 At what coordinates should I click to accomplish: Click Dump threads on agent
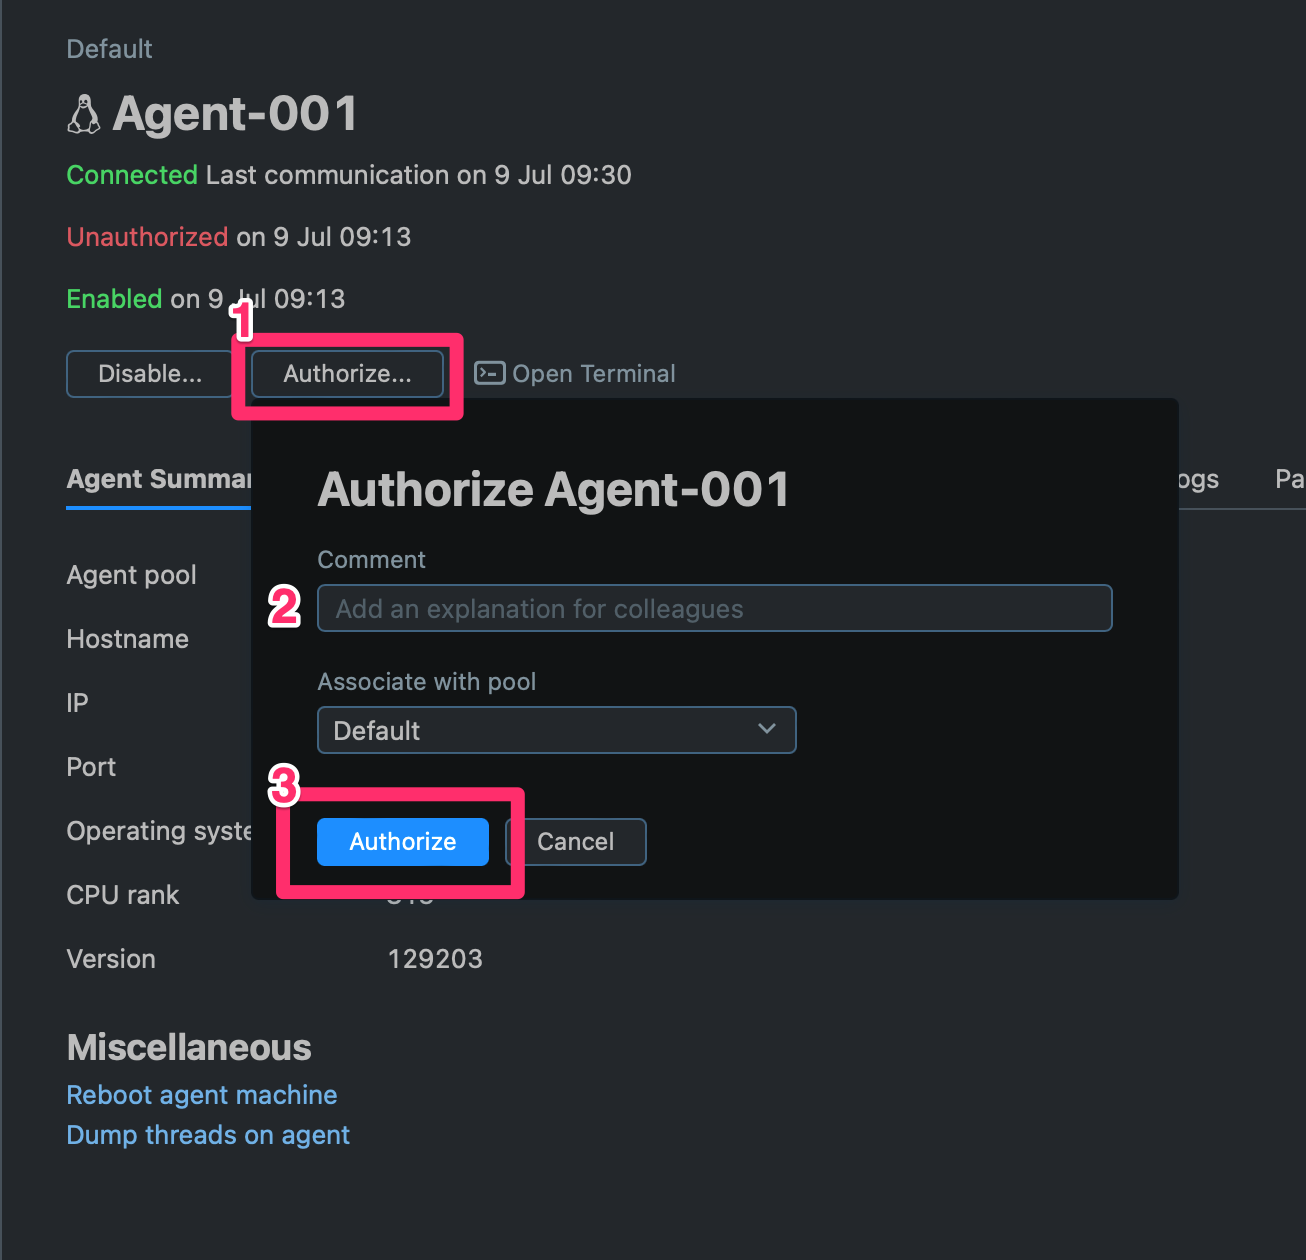[207, 1134]
